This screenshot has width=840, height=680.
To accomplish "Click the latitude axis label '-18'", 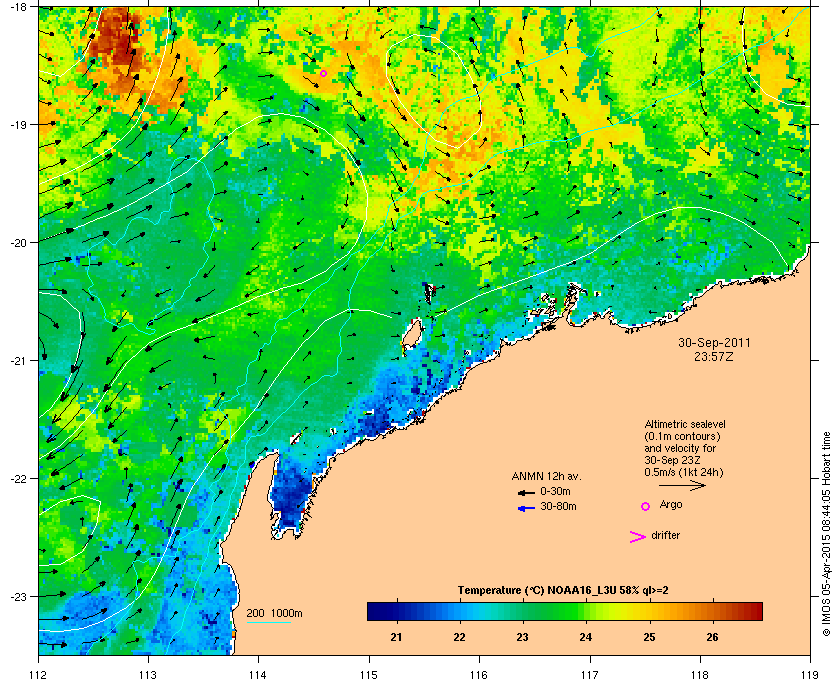I will tap(18, 6).
